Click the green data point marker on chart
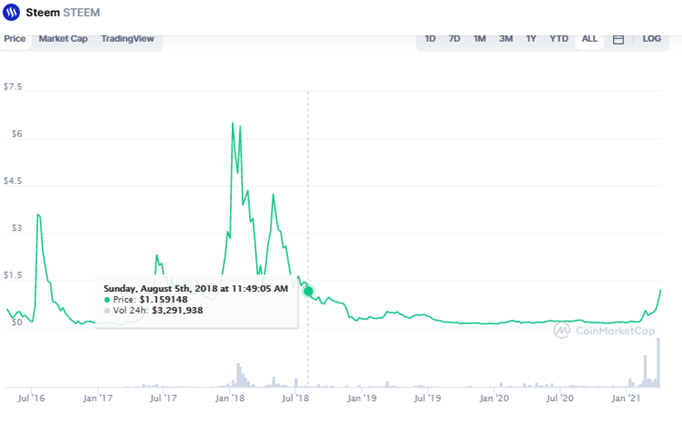This screenshot has height=424, width=682. [x=308, y=291]
